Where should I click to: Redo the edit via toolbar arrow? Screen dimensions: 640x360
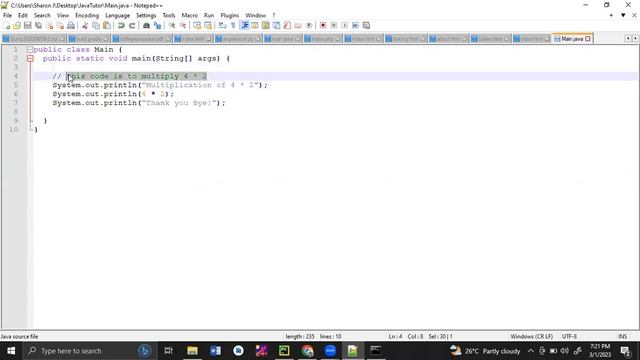(132, 25)
